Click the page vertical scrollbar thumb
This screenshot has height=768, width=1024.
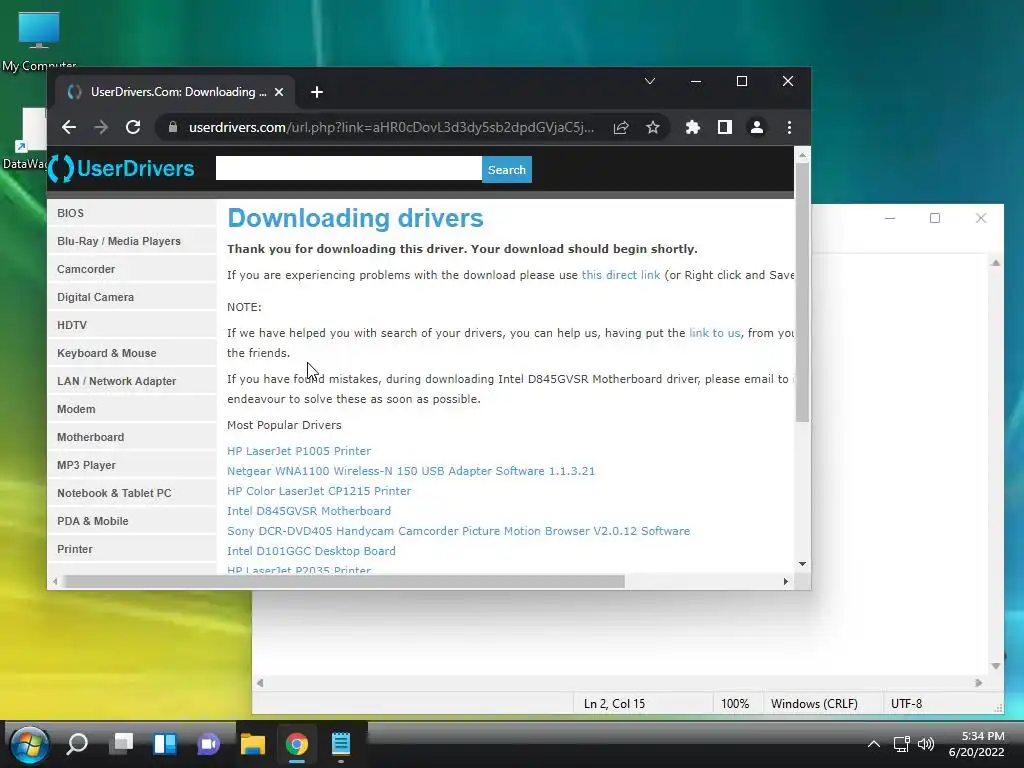tap(803, 292)
